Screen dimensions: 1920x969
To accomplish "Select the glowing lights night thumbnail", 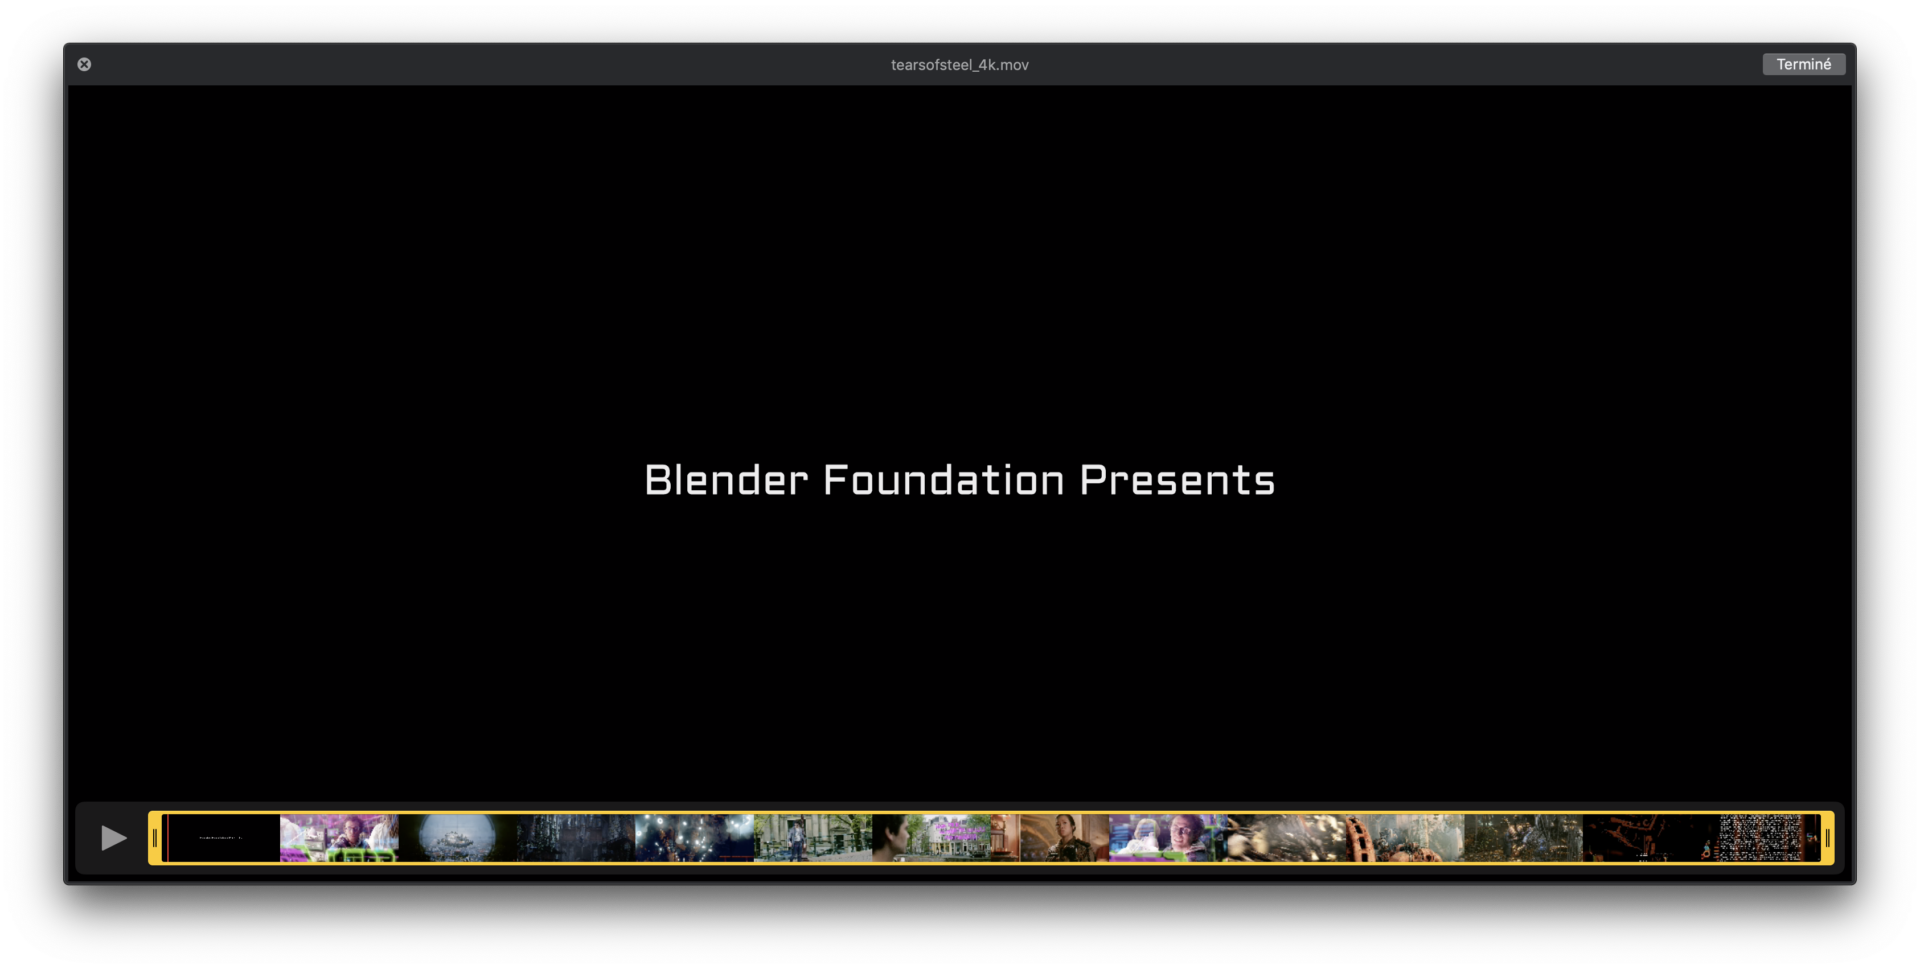I will (694, 838).
